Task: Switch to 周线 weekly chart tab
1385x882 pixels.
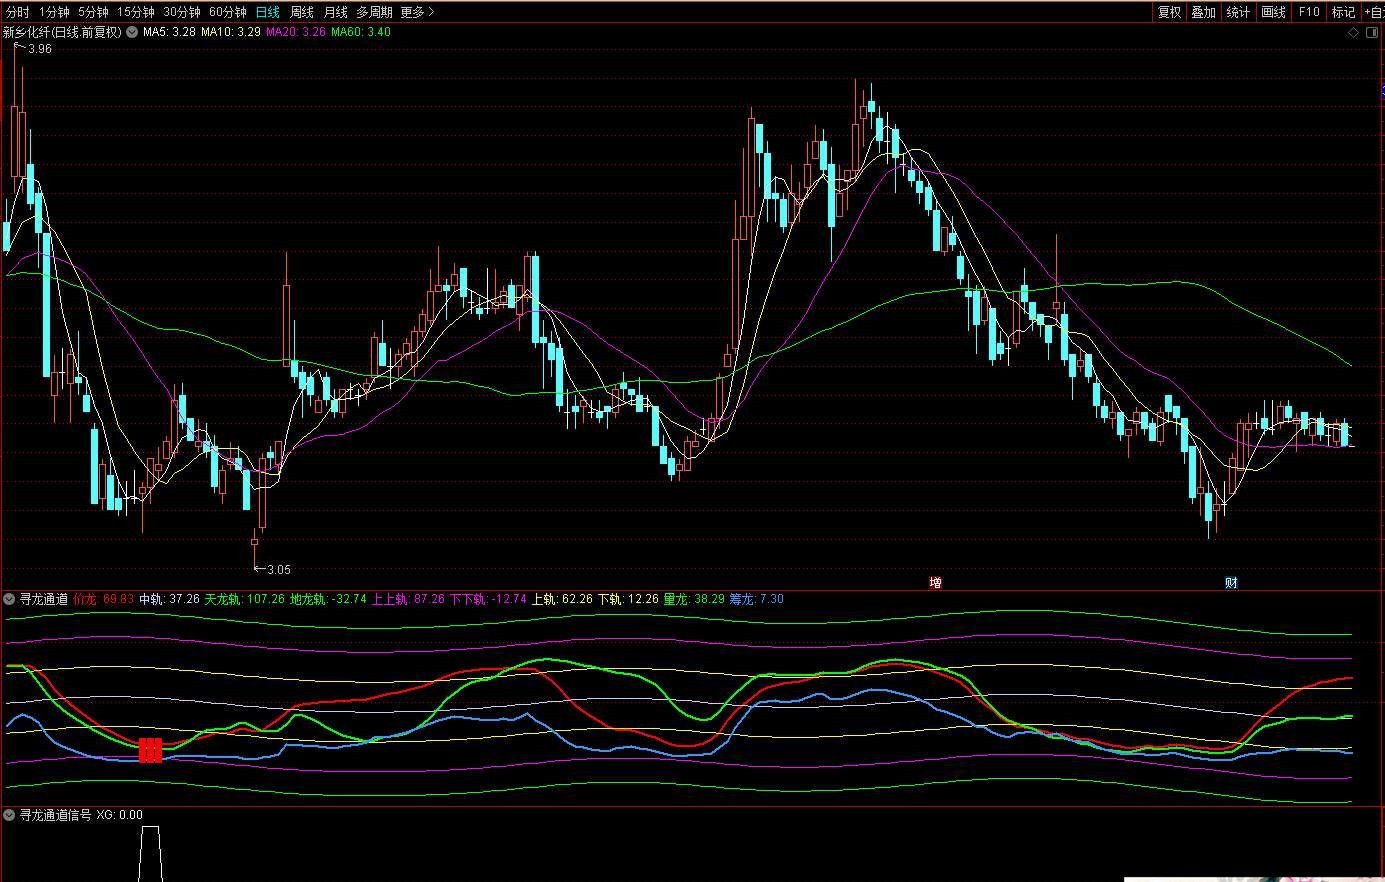Action: [x=301, y=12]
